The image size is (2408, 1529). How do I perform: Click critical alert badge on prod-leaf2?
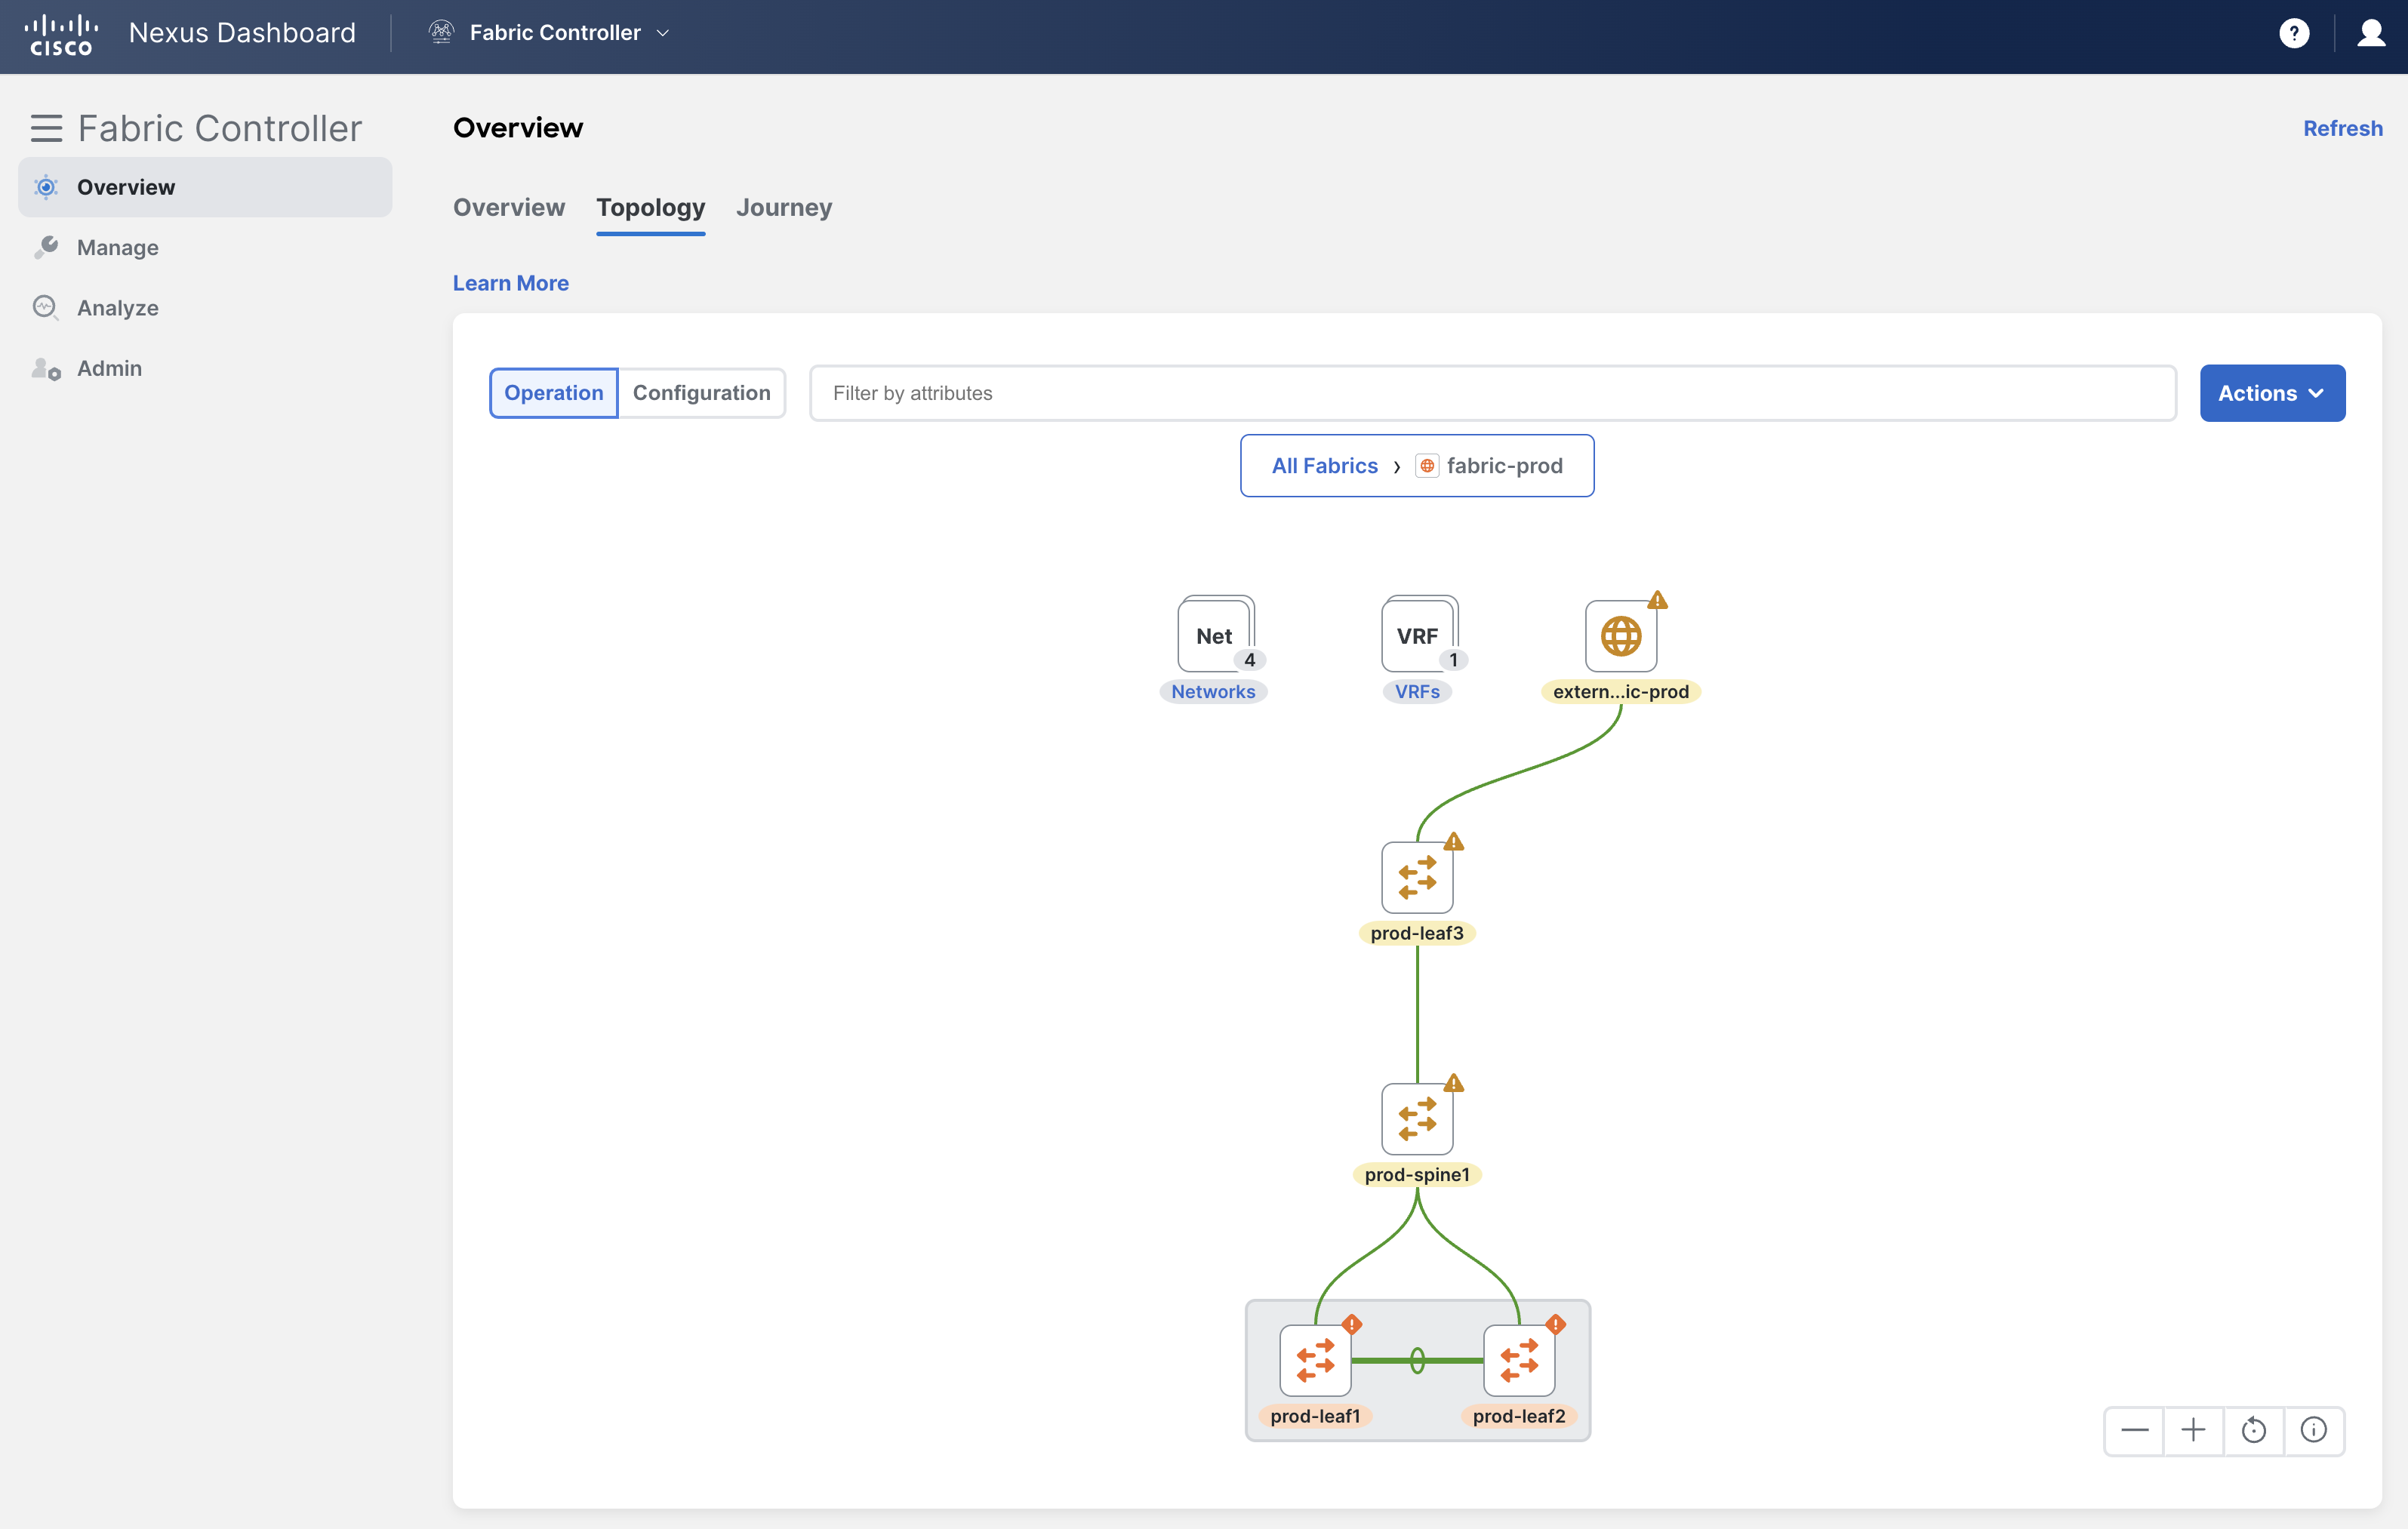[1556, 1324]
